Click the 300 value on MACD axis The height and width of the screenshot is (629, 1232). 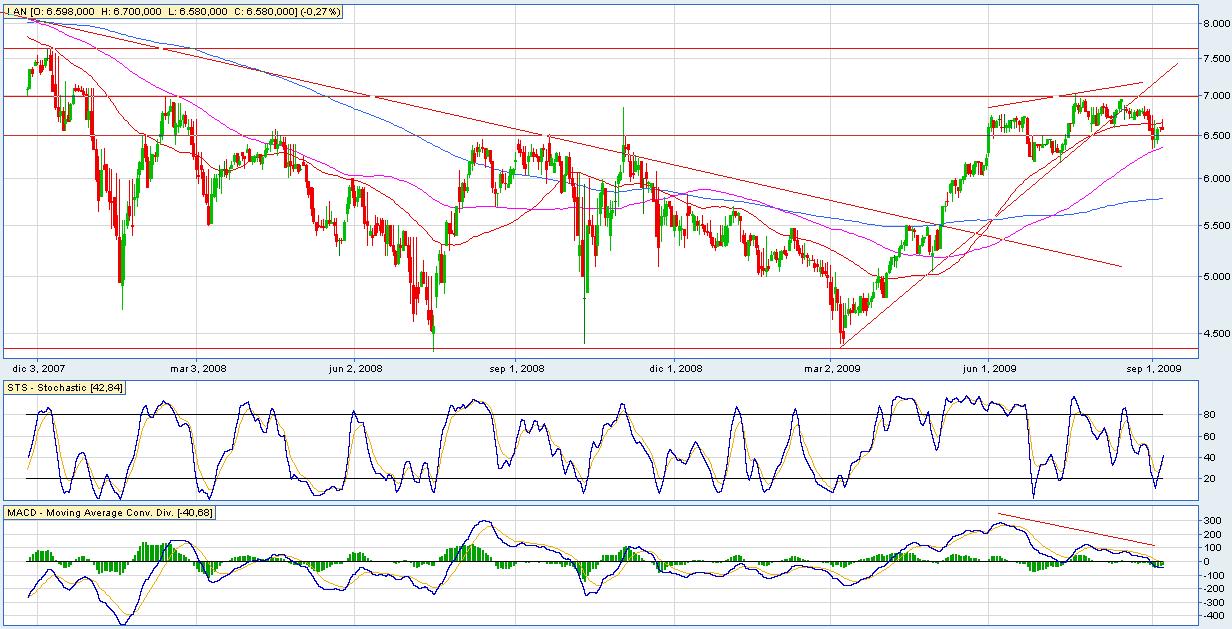(x=1210, y=521)
